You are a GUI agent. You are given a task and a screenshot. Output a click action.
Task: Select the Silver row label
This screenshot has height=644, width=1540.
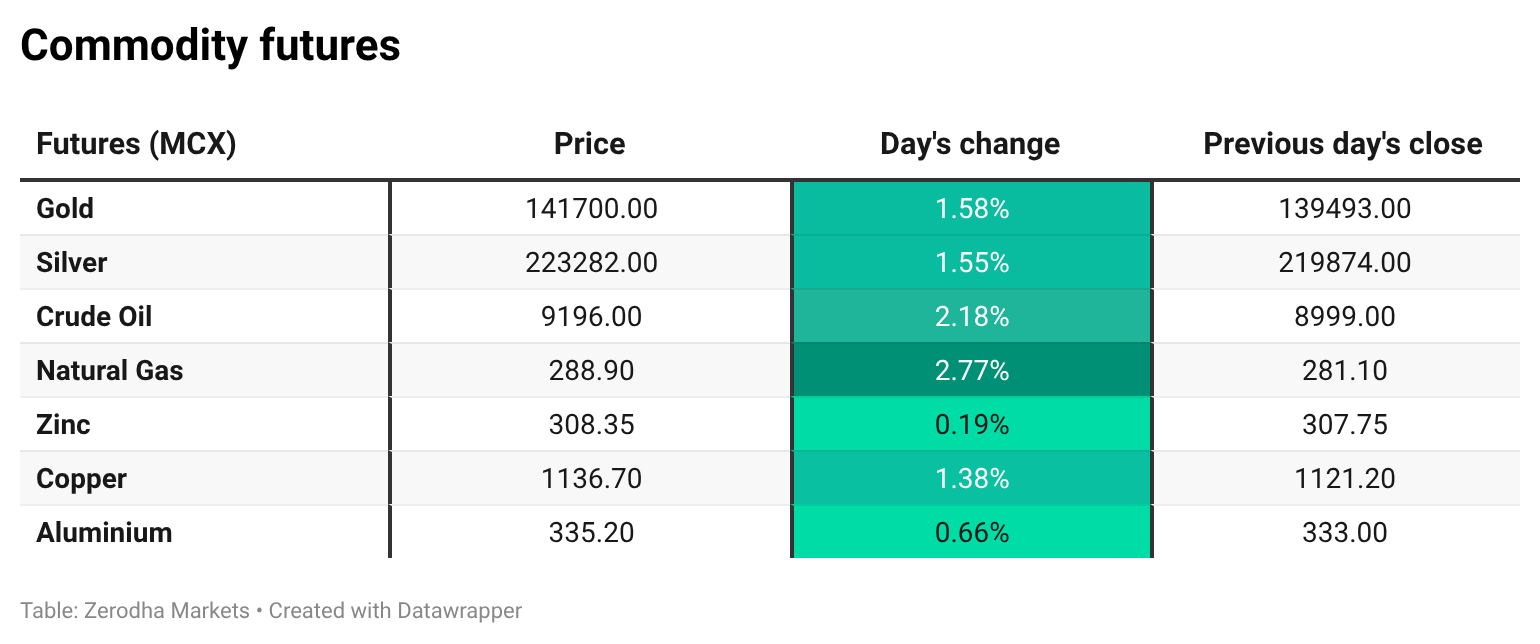72,263
